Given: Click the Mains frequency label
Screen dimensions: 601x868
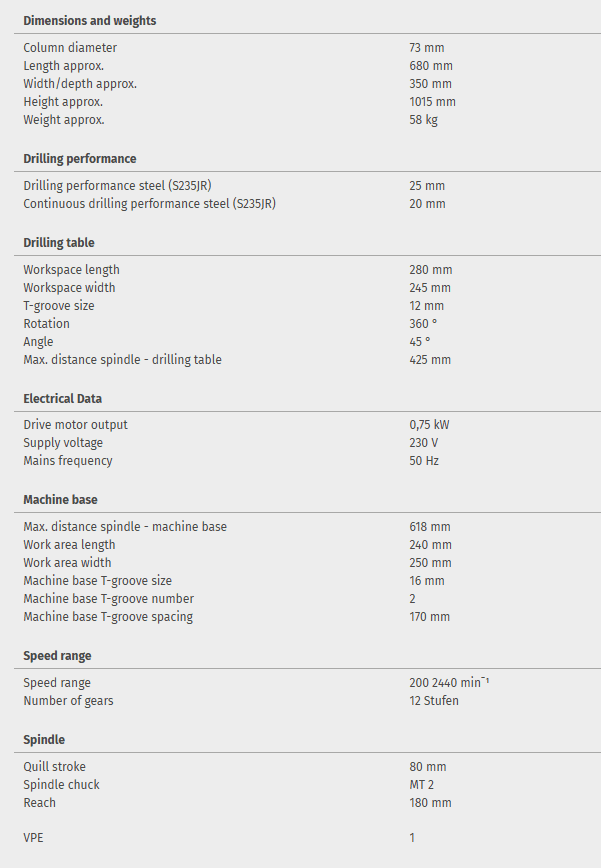Looking at the screenshot, I should coord(68,460).
